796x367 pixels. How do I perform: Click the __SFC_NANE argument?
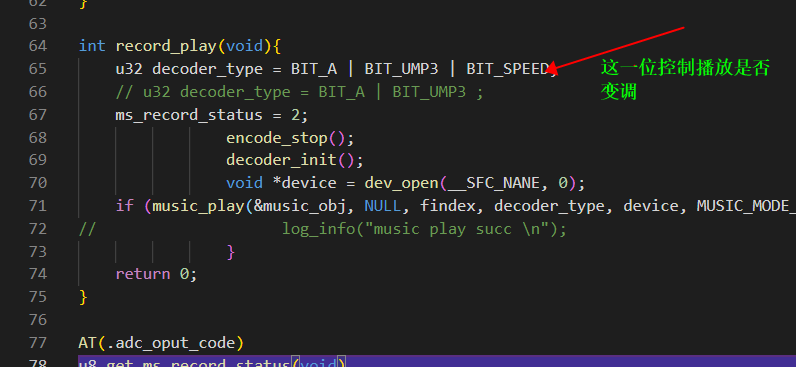point(493,183)
